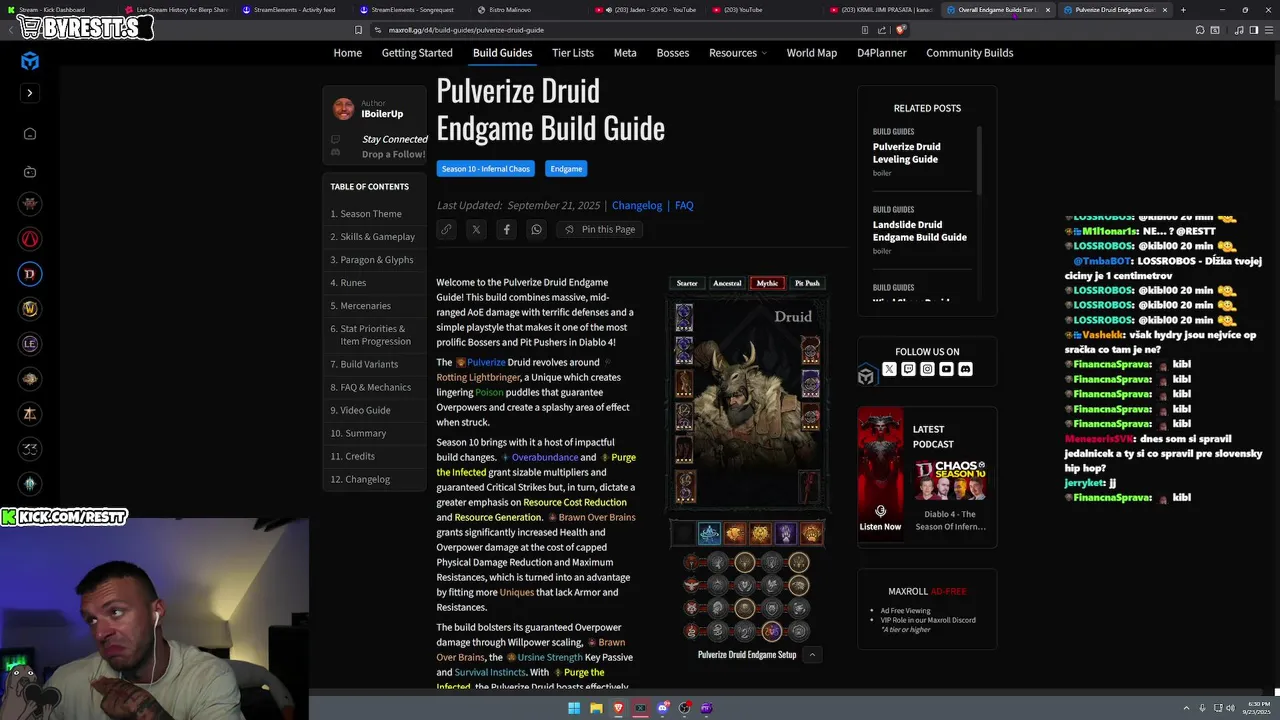
Task: Share the guide on X
Action: point(476,229)
